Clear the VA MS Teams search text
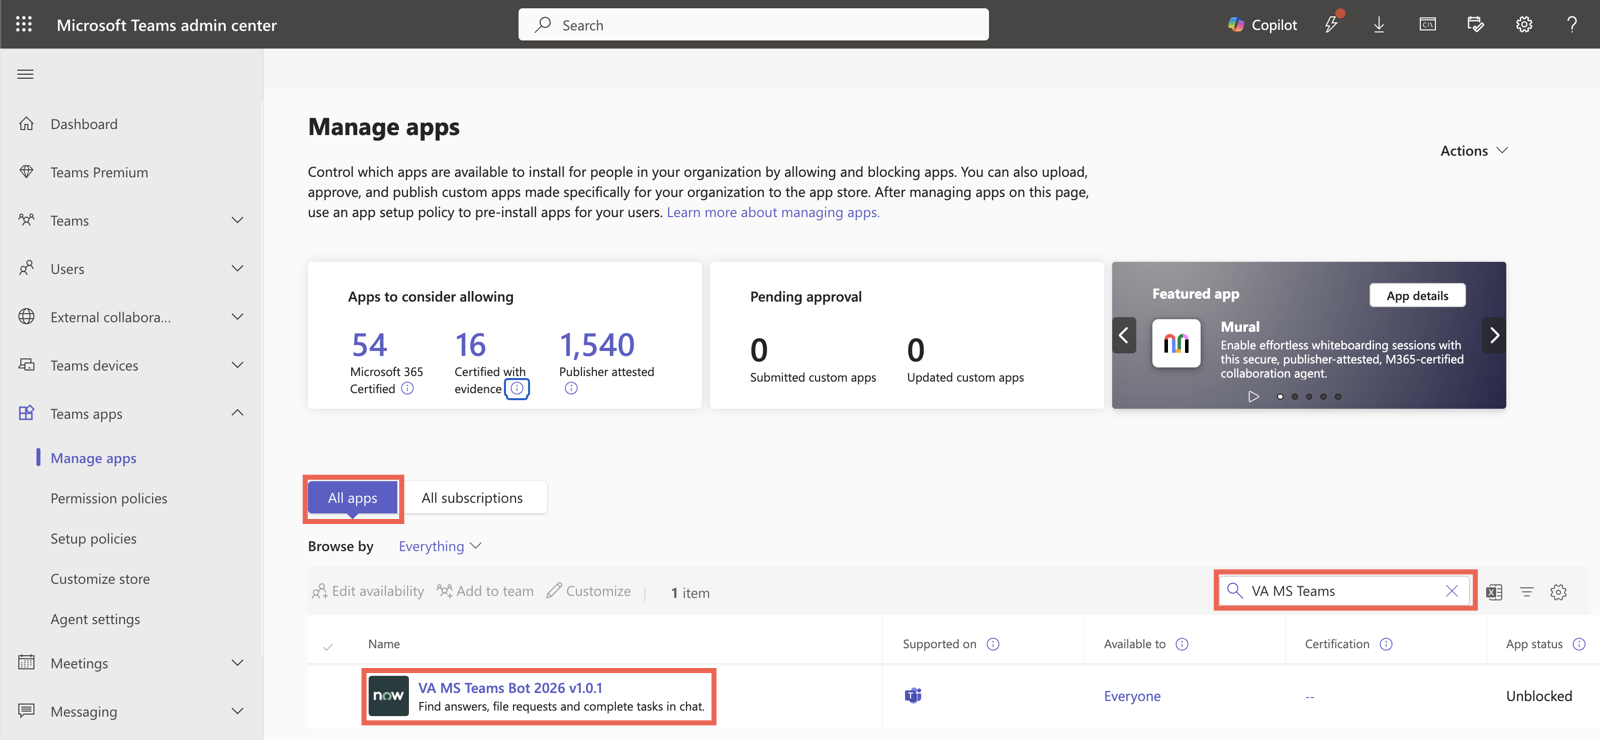 pos(1452,591)
